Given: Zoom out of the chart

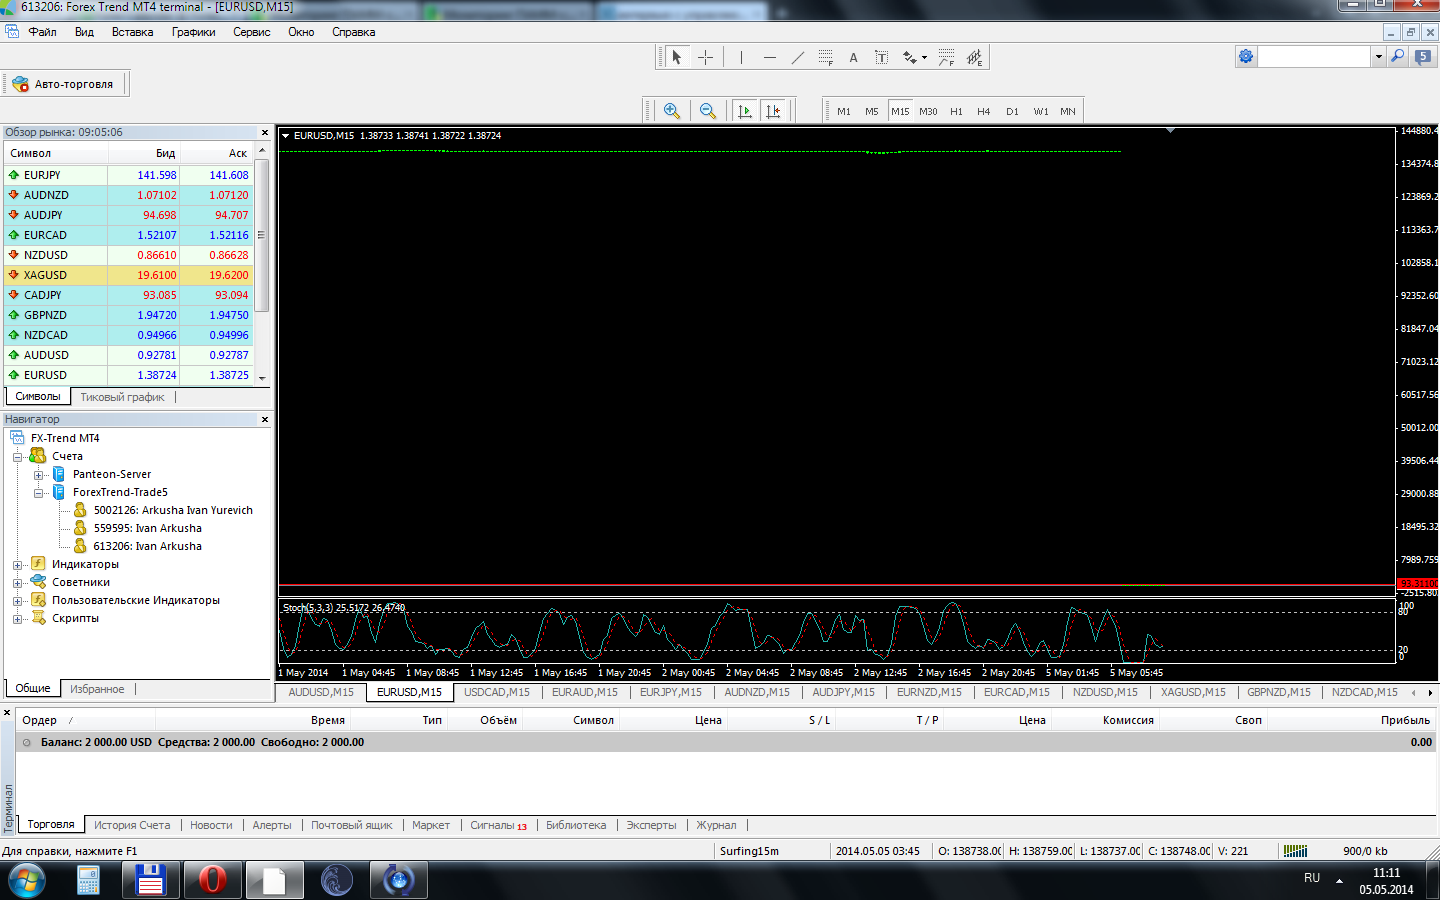Looking at the screenshot, I should [708, 111].
